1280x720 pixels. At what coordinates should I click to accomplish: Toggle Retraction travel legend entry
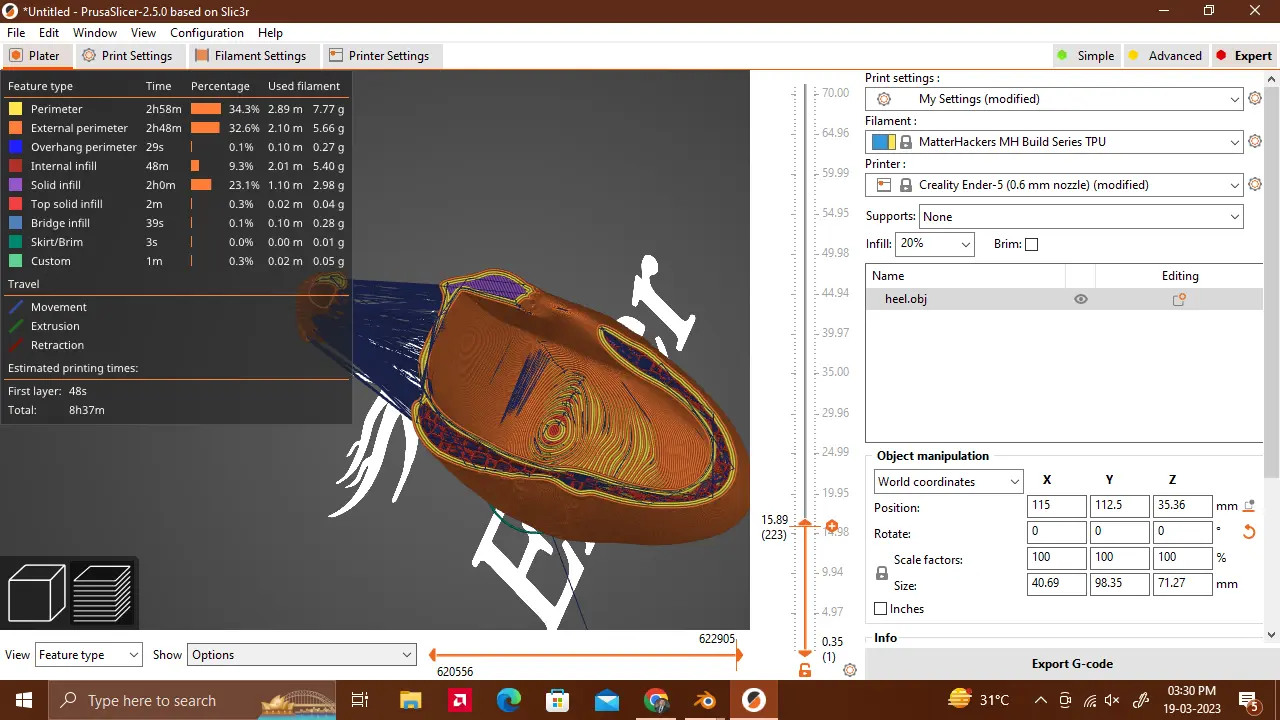46,345
